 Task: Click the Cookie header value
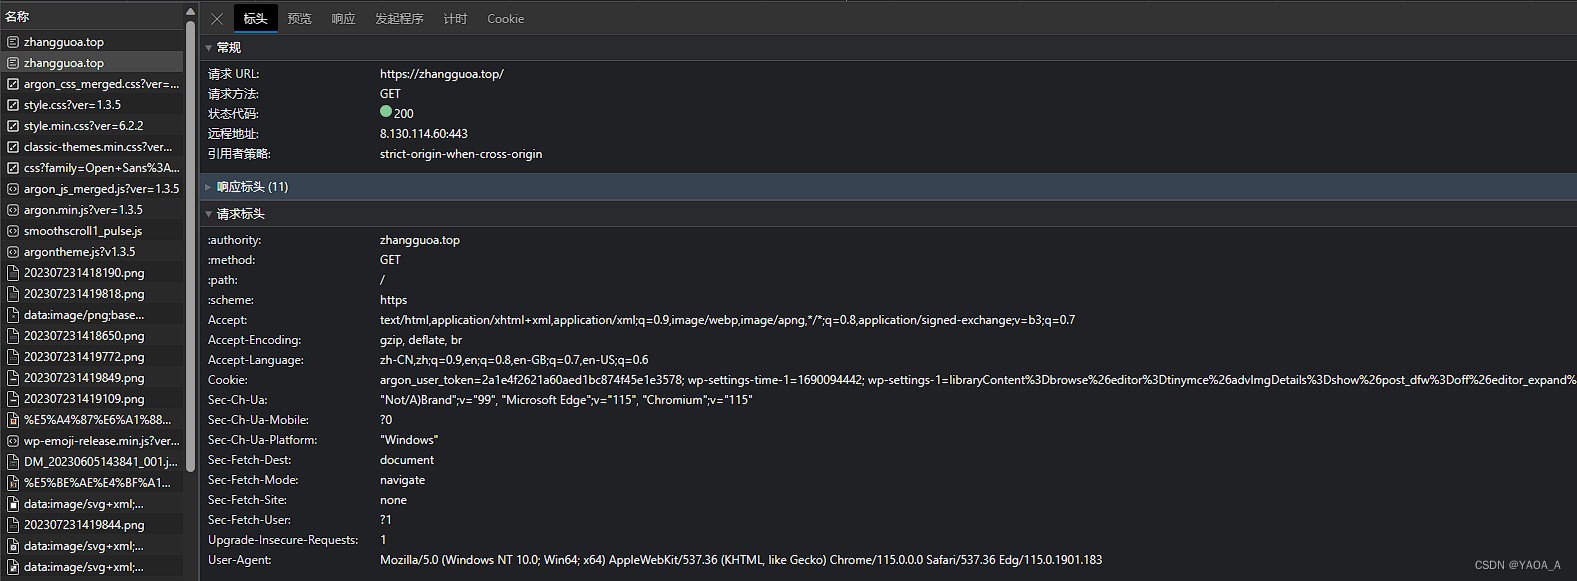(x=978, y=380)
